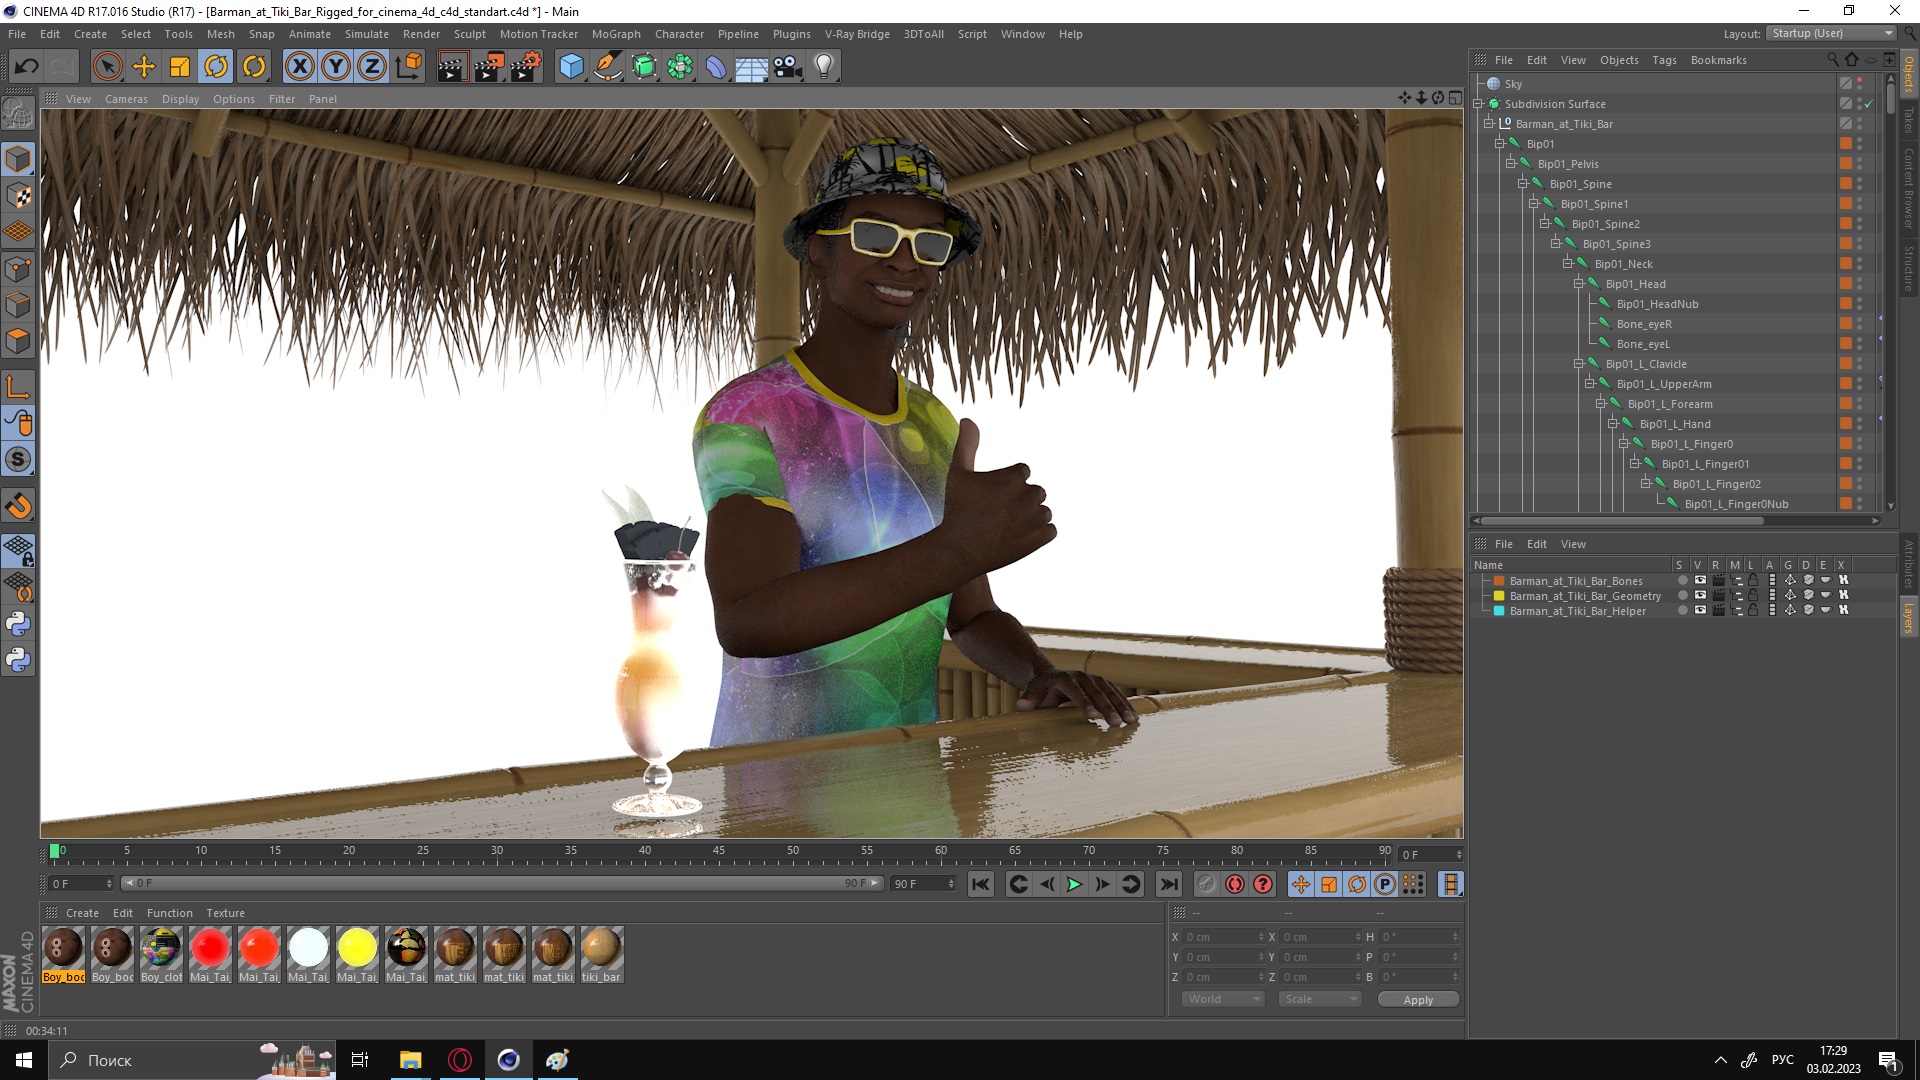Toggle Y axis lock

[x=336, y=67]
